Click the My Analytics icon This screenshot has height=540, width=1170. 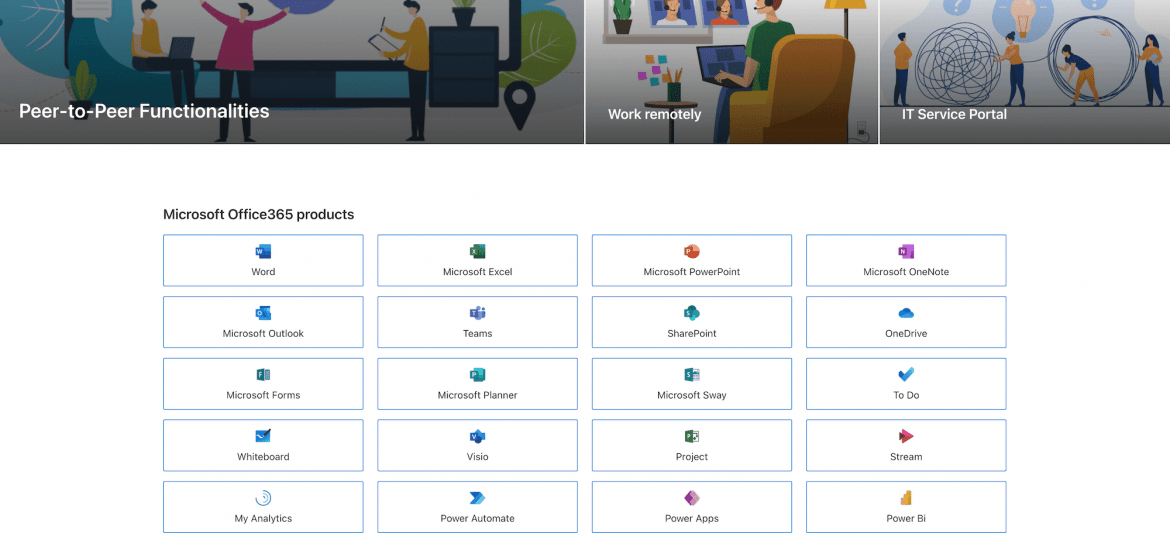pos(263,498)
